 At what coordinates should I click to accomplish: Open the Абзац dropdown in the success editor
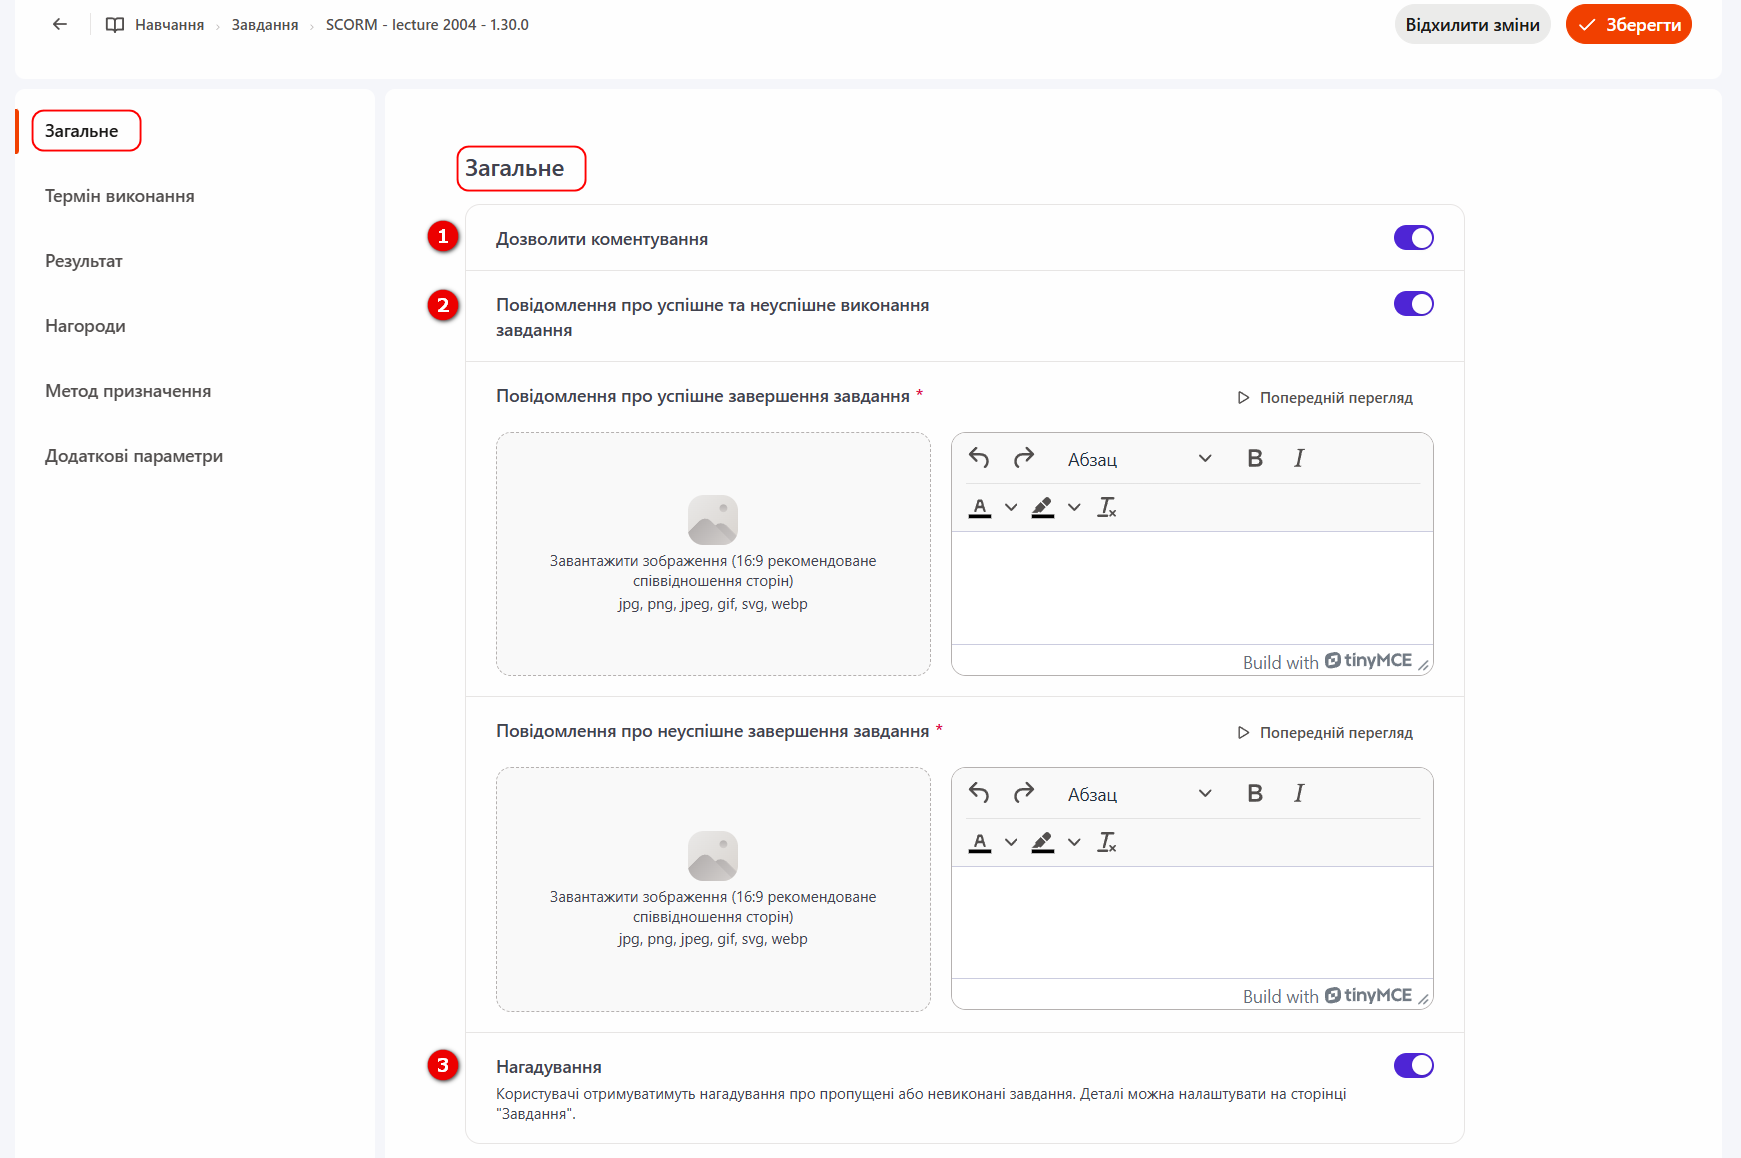pyautogui.click(x=1140, y=459)
